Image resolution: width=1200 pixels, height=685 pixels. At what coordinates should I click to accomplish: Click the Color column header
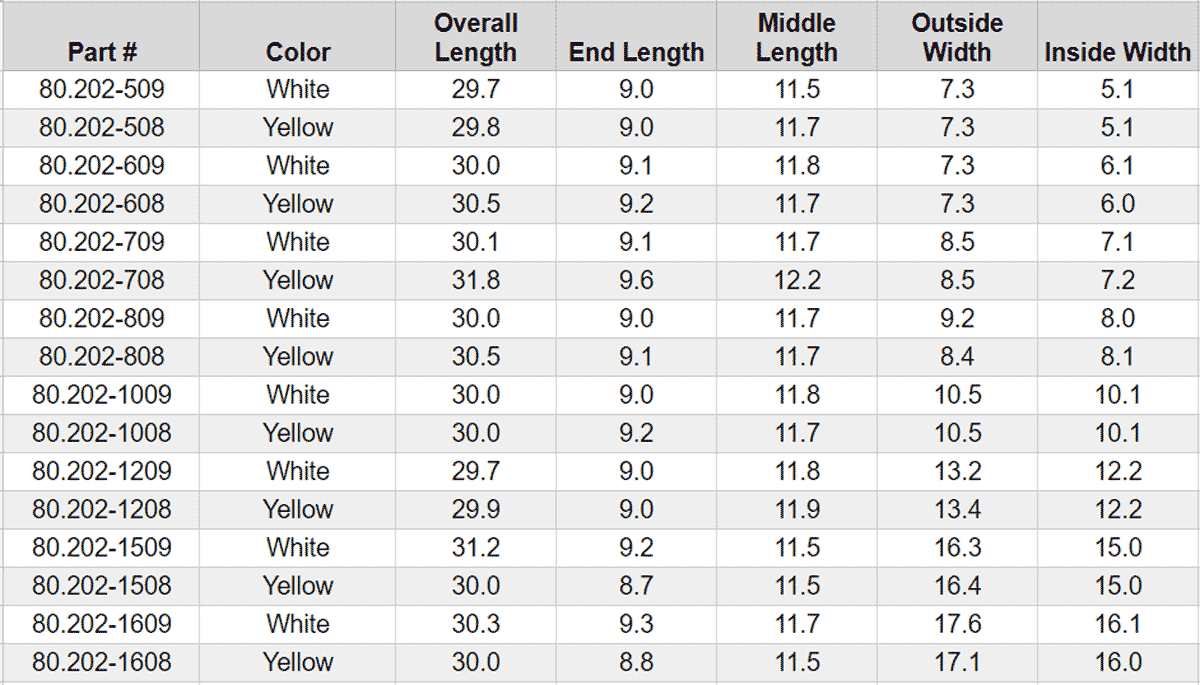pos(298,36)
